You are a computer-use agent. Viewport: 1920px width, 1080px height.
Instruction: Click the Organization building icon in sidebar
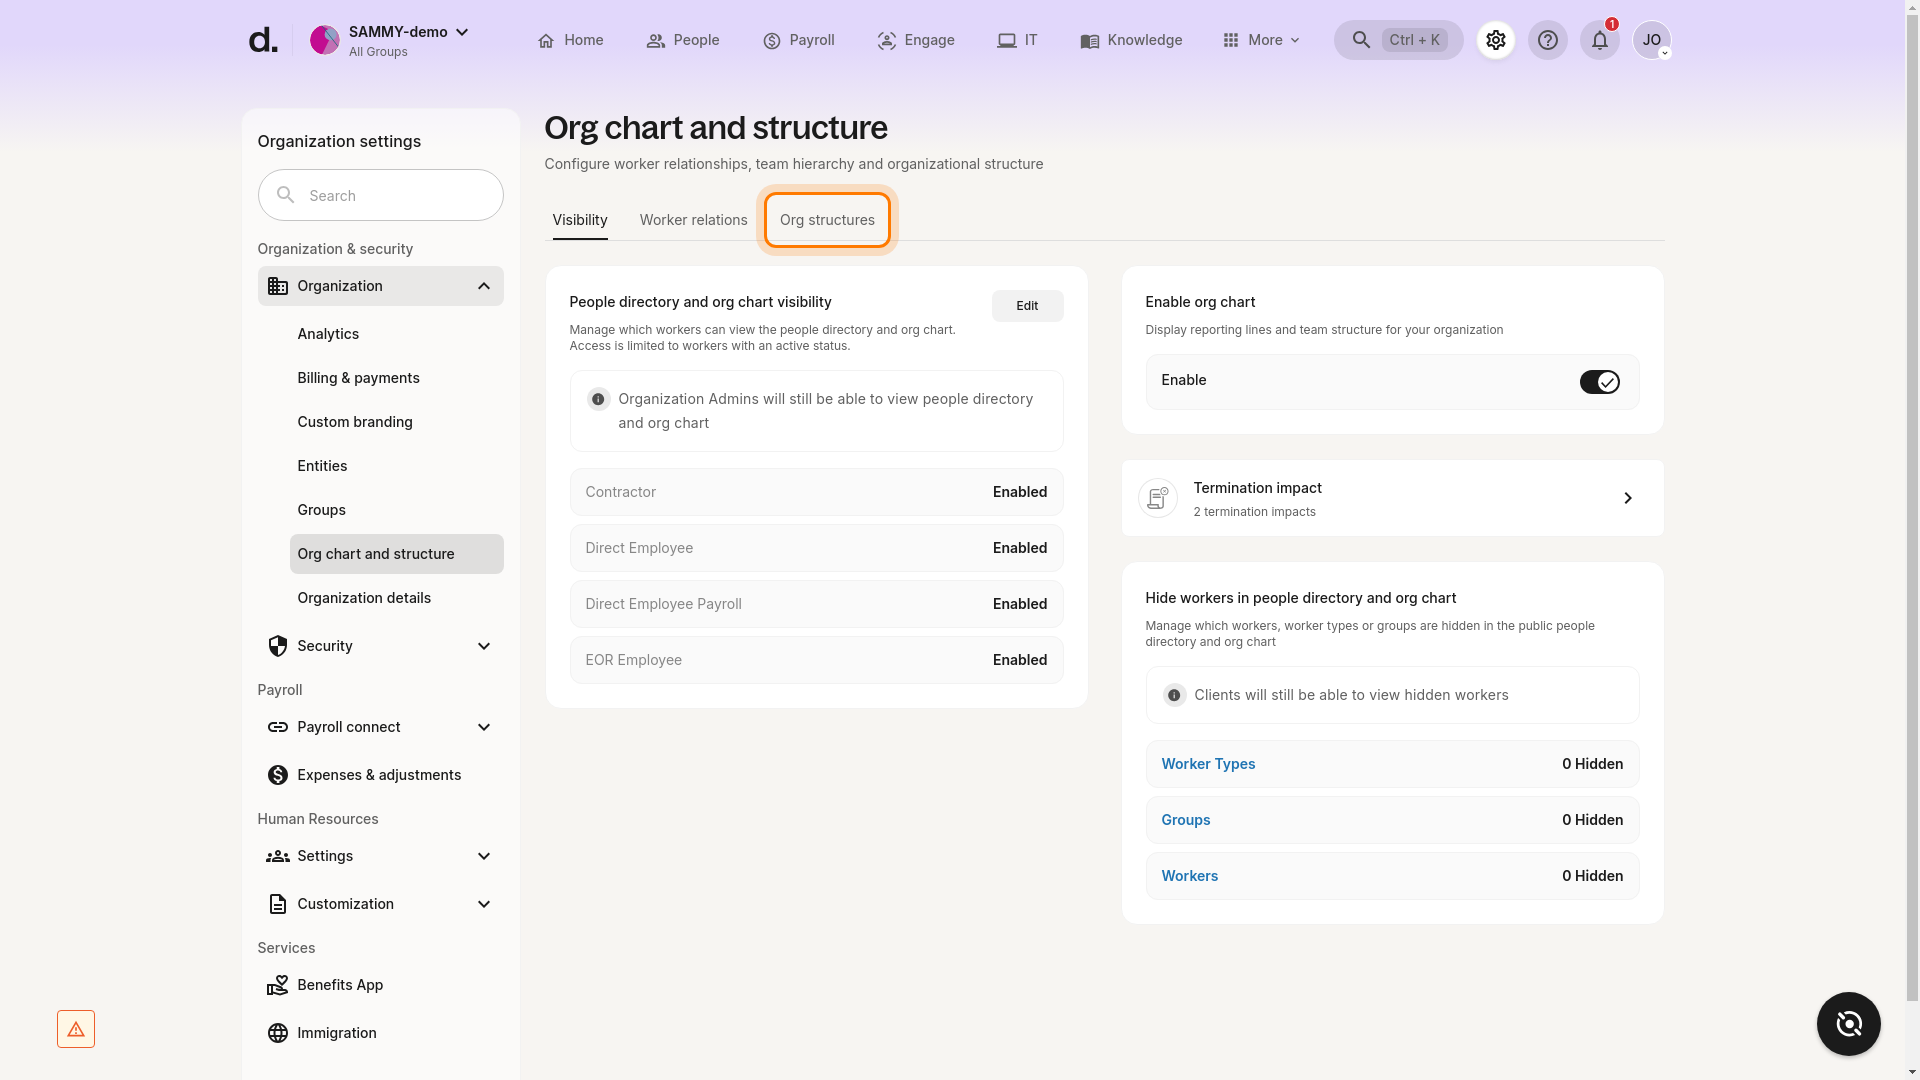(x=278, y=286)
